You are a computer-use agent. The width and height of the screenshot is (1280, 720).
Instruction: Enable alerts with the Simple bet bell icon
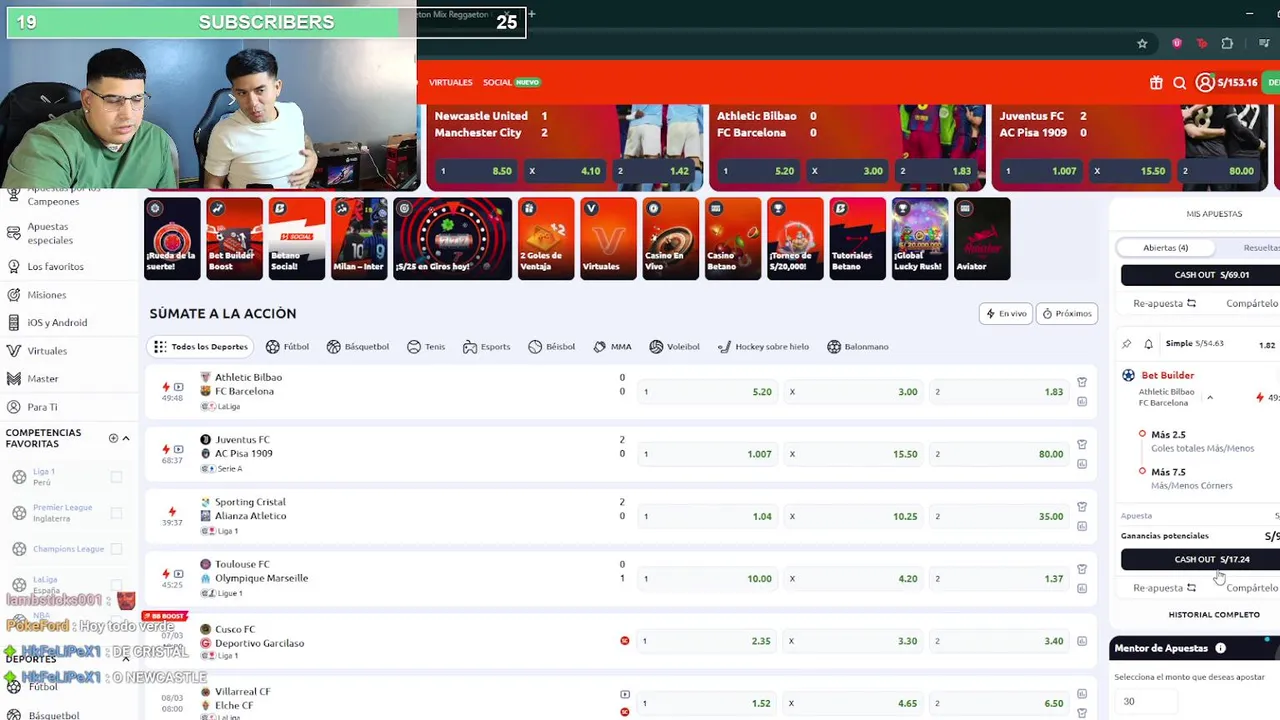tap(1148, 344)
